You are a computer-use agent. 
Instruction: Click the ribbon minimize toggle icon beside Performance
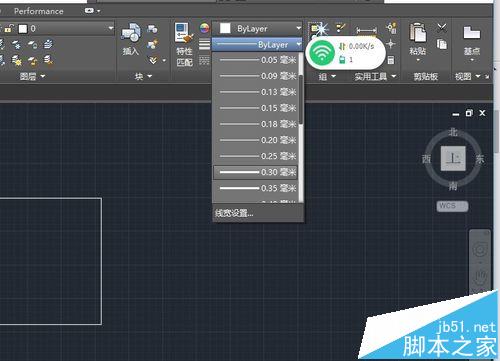pos(89,11)
